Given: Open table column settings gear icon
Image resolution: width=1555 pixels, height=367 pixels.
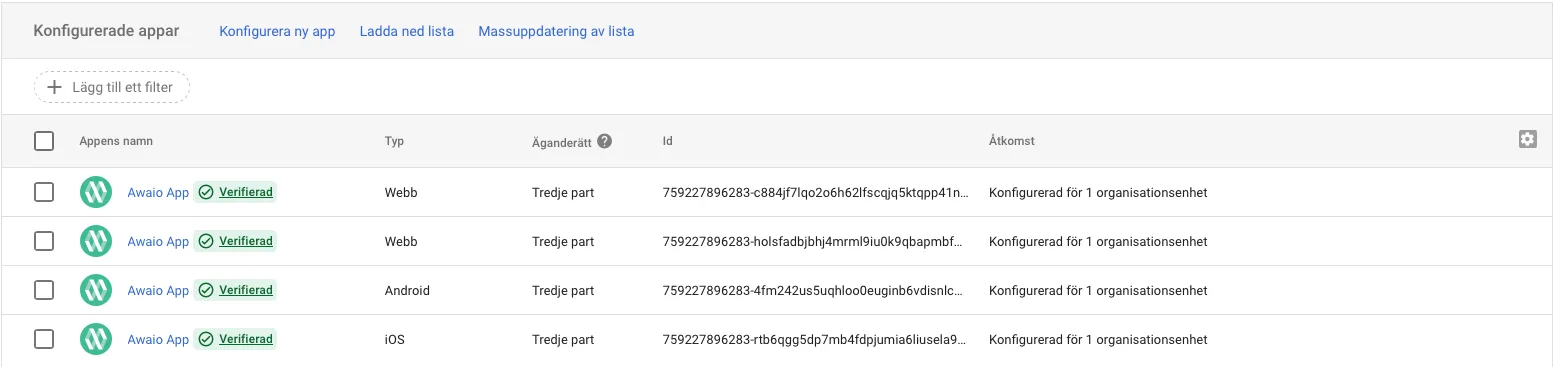Looking at the screenshot, I should [x=1527, y=140].
